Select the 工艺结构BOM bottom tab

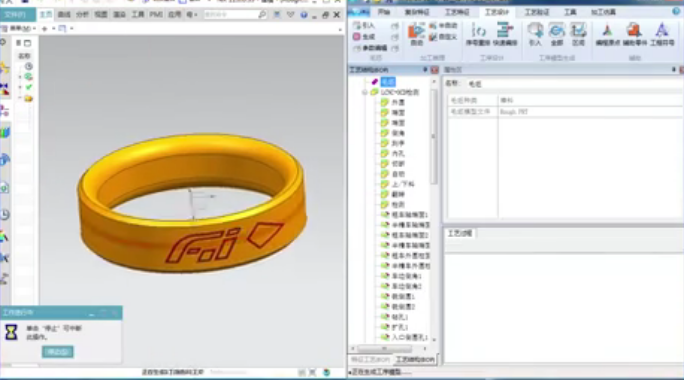pyautogui.click(x=415, y=359)
